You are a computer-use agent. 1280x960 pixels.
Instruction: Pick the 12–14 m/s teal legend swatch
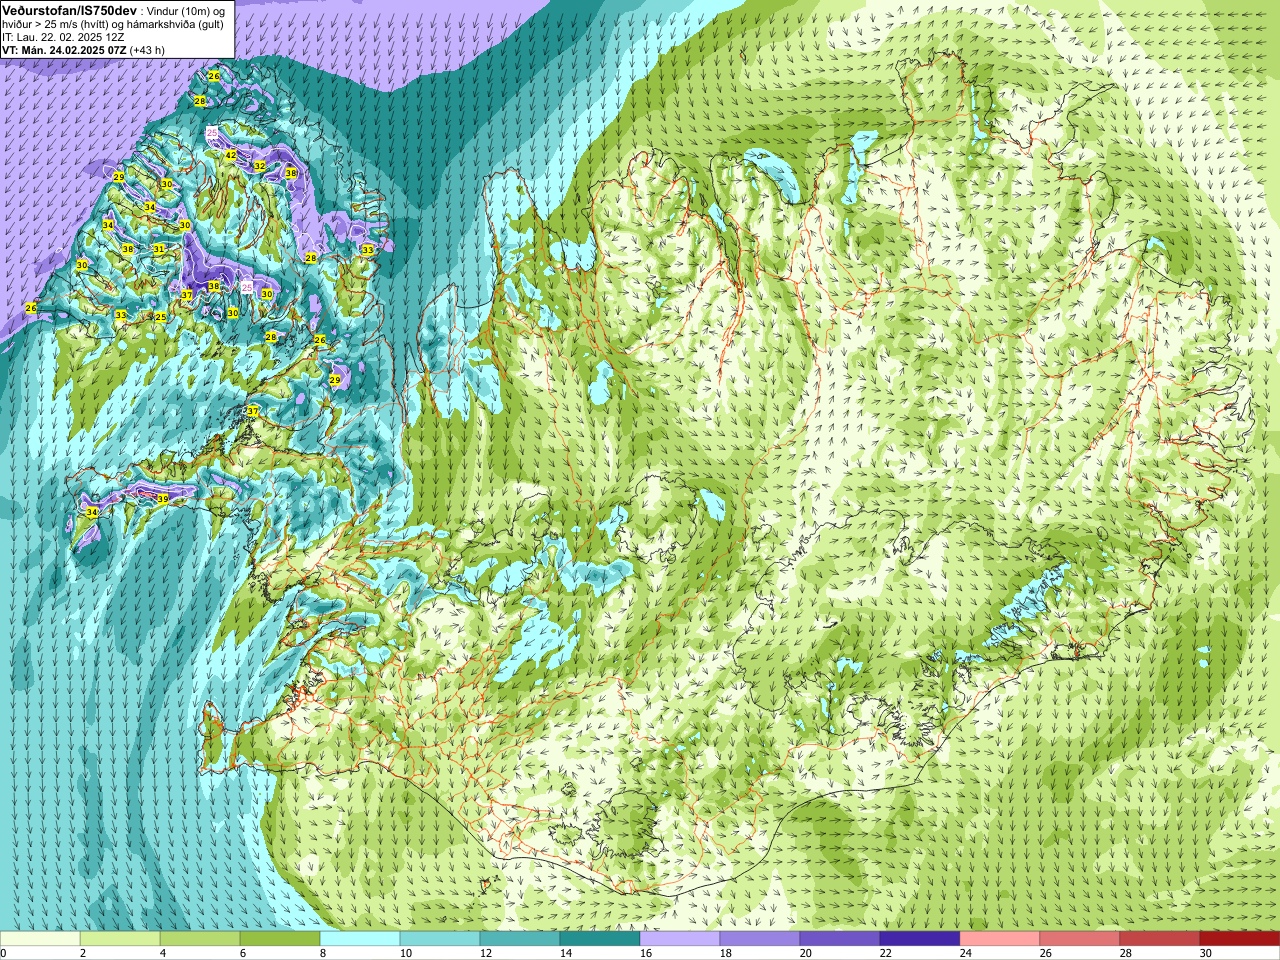point(520,939)
